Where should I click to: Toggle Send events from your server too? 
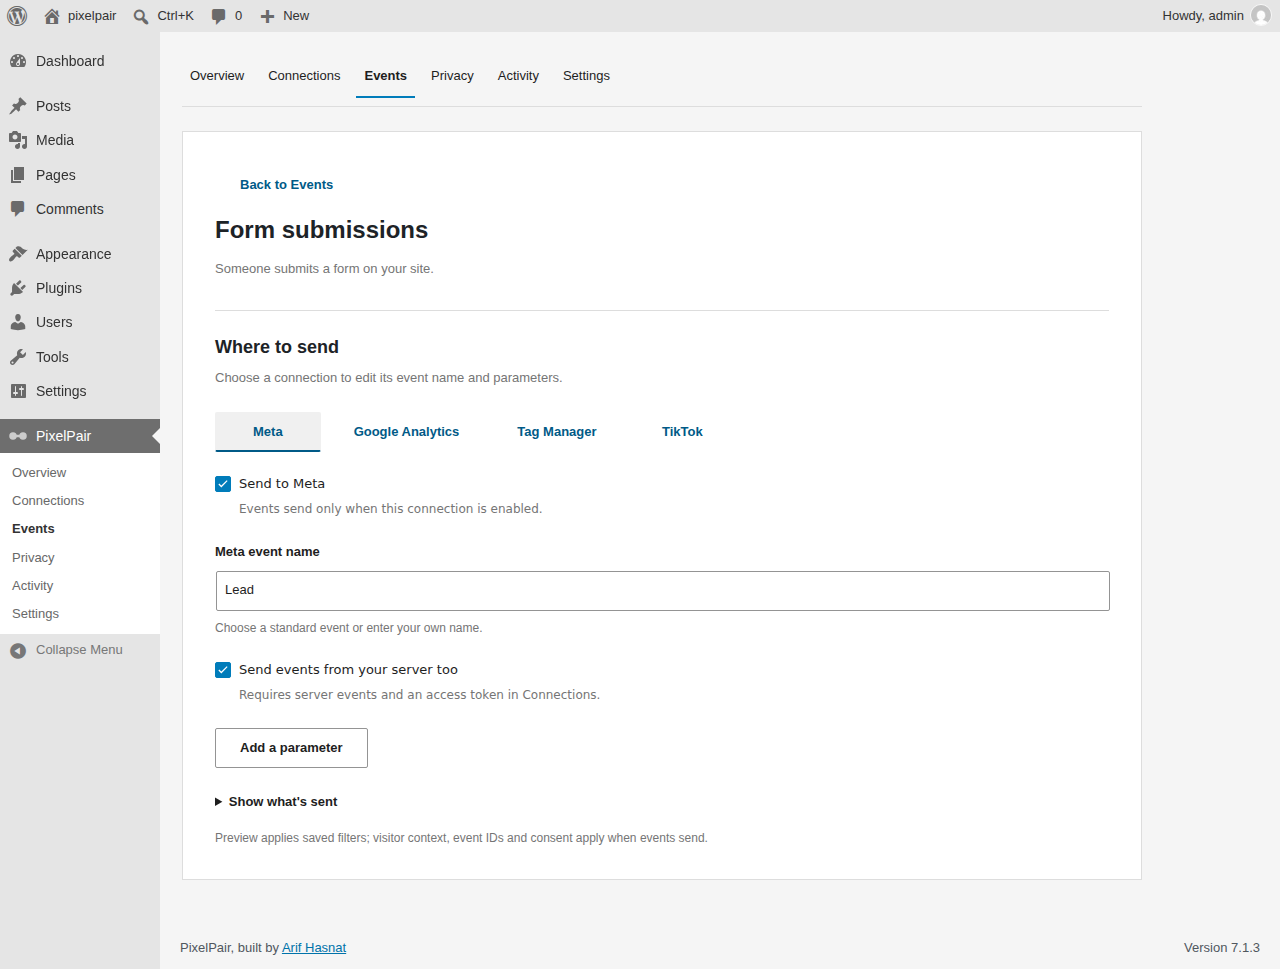point(223,670)
